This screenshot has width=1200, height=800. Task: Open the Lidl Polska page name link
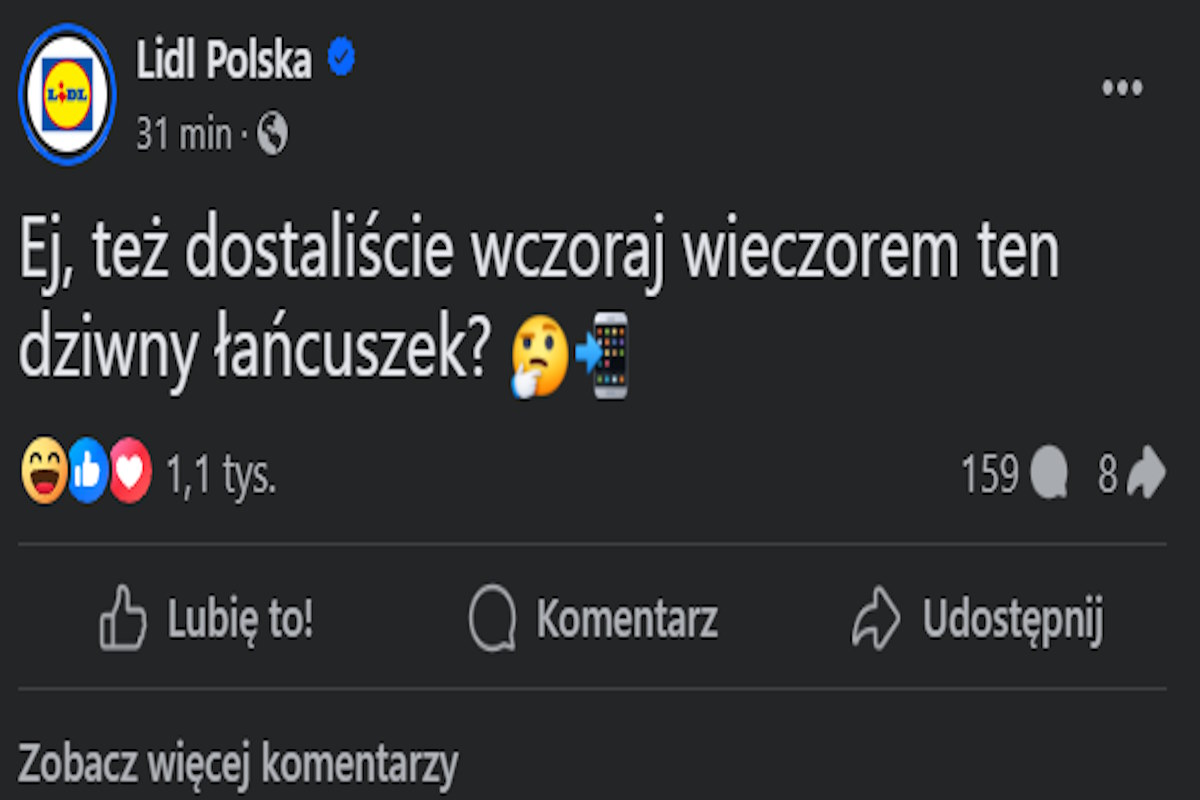click(x=224, y=62)
